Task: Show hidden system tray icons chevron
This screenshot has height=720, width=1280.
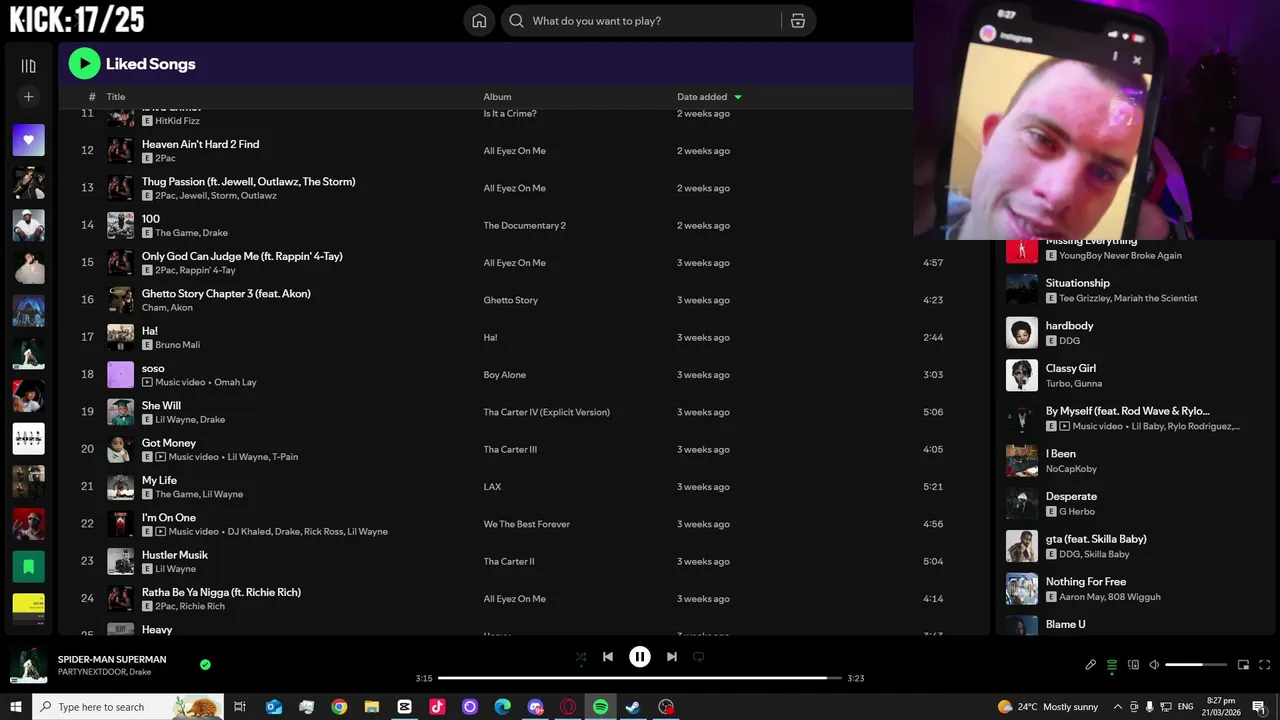Action: point(1118,707)
